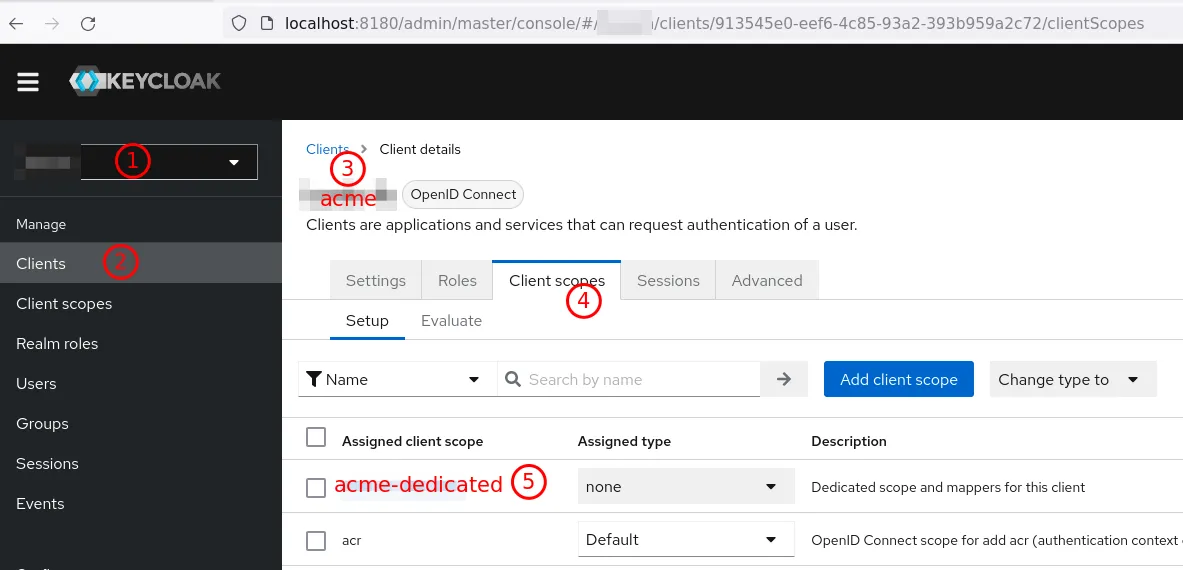The image size is (1183, 570).
Task: Open the Evaluate sub-tab
Action: click(451, 321)
